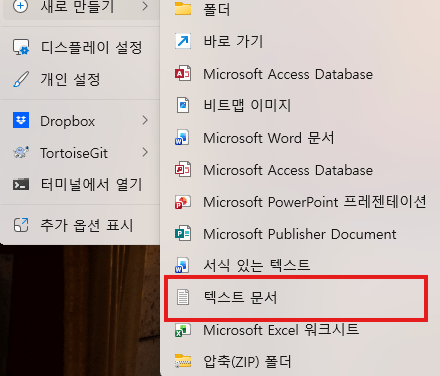Click the green Excel 워크시트 icon
The width and height of the screenshot is (440, 376).
click(183, 330)
